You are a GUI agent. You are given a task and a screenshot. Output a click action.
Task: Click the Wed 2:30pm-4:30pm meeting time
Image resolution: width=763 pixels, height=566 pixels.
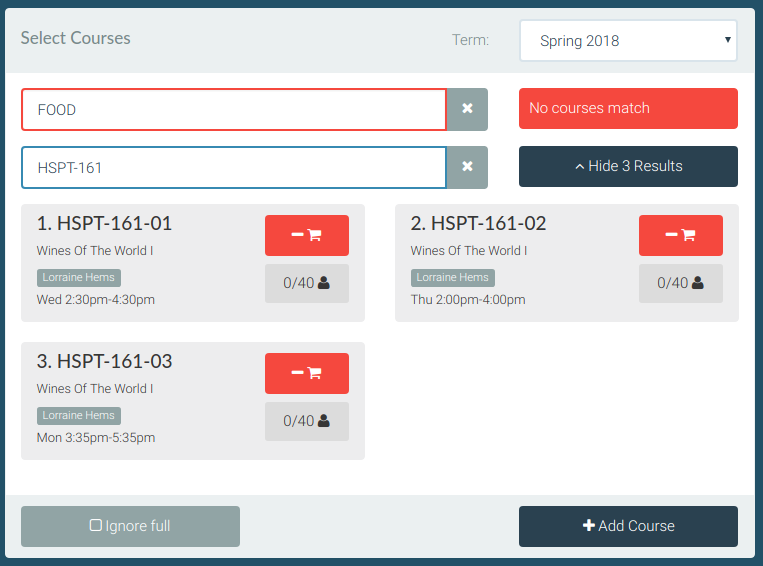click(95, 299)
